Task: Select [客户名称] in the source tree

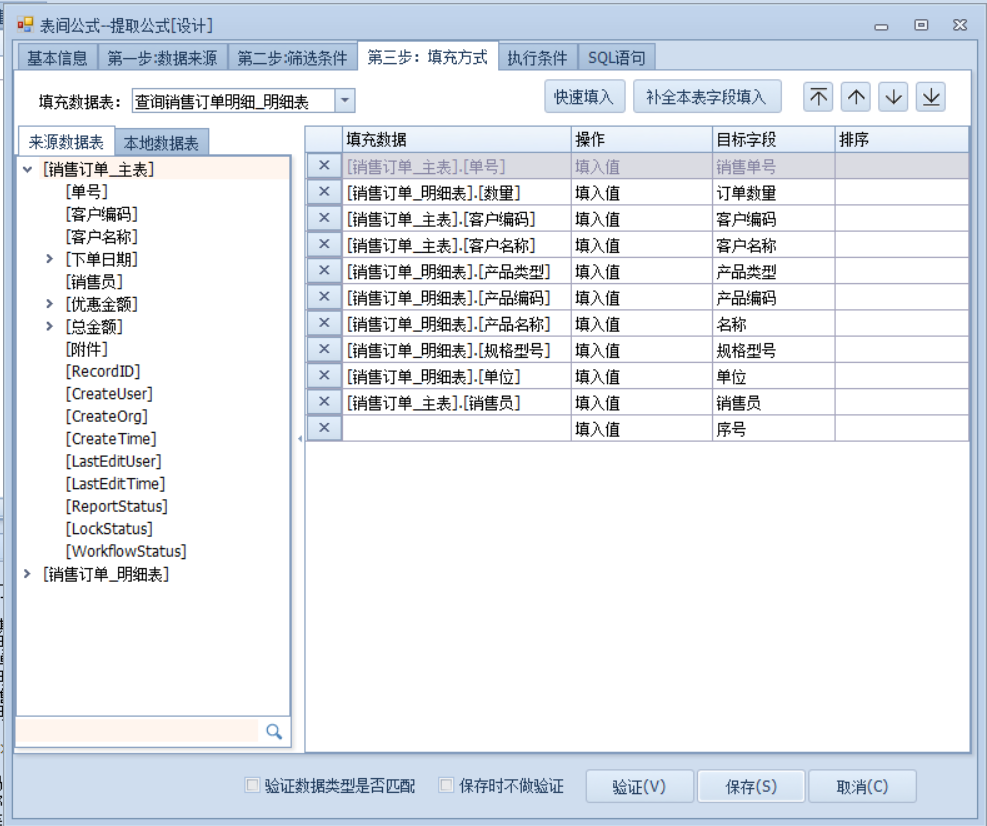Action: 101,237
